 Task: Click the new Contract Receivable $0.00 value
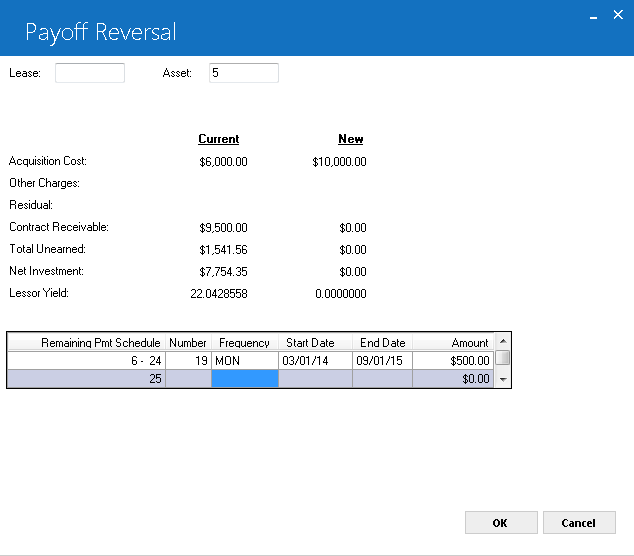click(x=353, y=228)
